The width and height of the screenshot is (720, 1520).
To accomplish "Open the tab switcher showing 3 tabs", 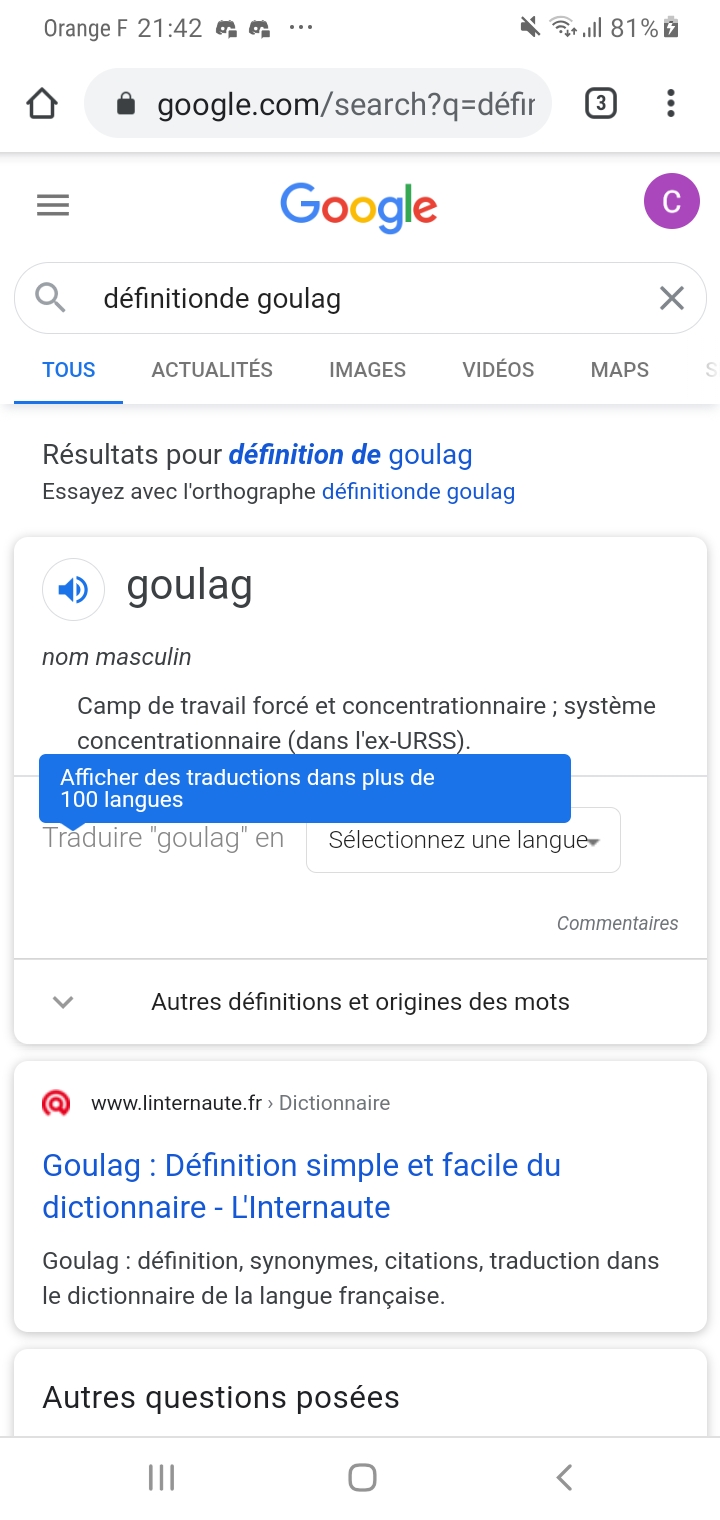I will [x=600, y=103].
